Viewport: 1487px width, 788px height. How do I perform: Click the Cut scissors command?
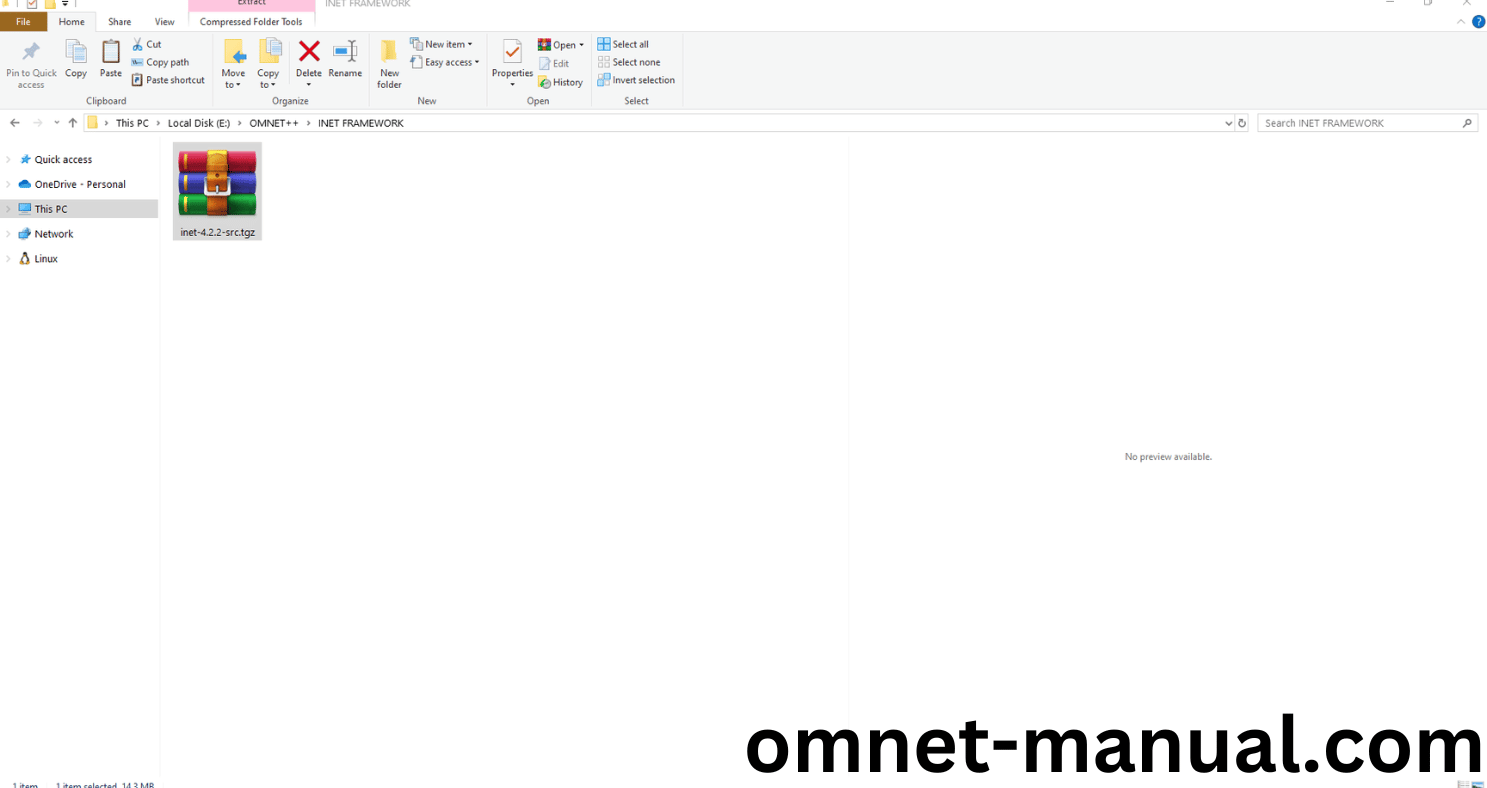click(146, 44)
